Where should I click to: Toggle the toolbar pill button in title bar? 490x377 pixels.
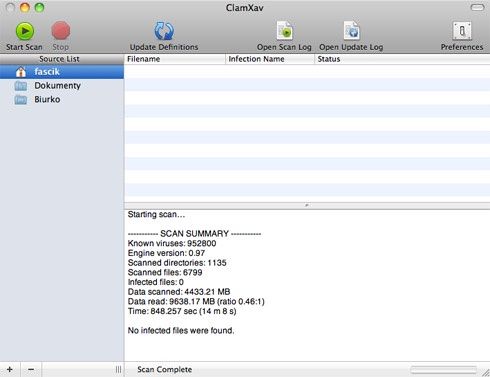[477, 7]
